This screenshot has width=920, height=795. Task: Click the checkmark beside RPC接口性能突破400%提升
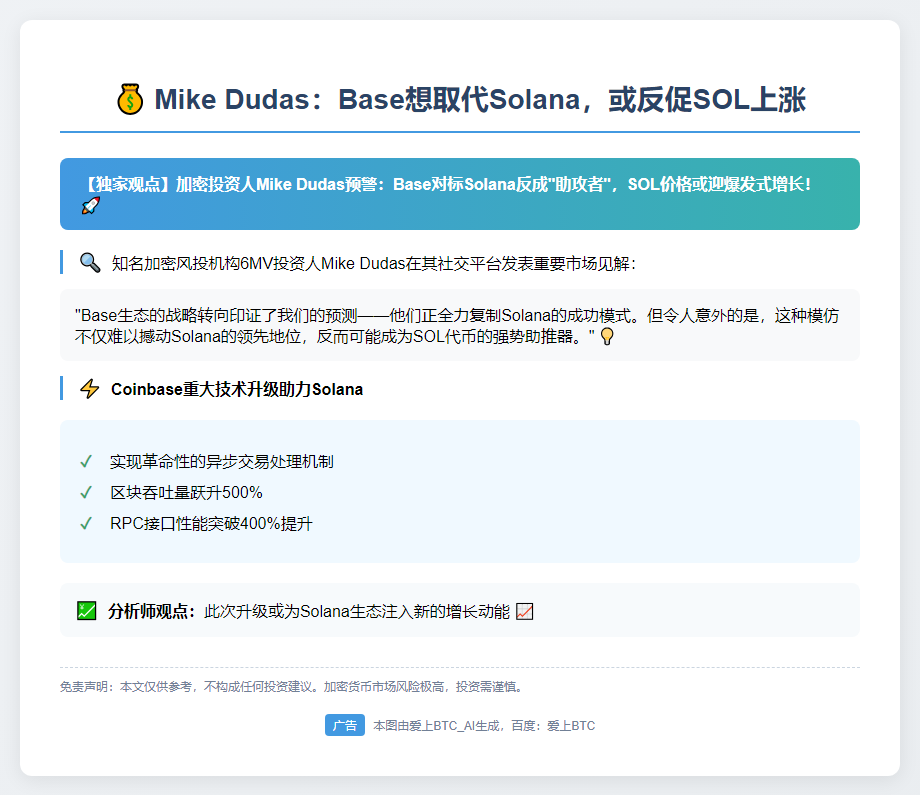pyautogui.click(x=86, y=523)
